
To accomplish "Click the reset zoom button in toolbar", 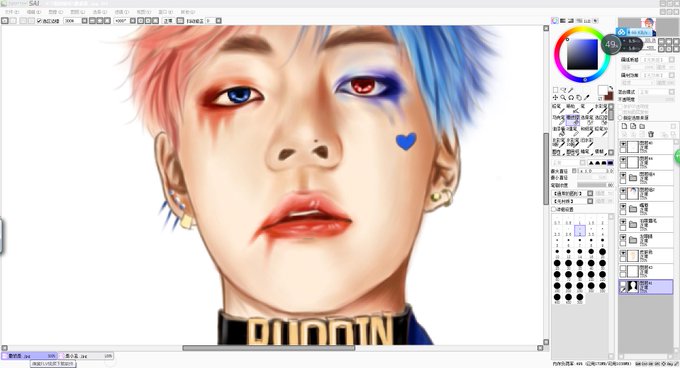I will (x=107, y=21).
